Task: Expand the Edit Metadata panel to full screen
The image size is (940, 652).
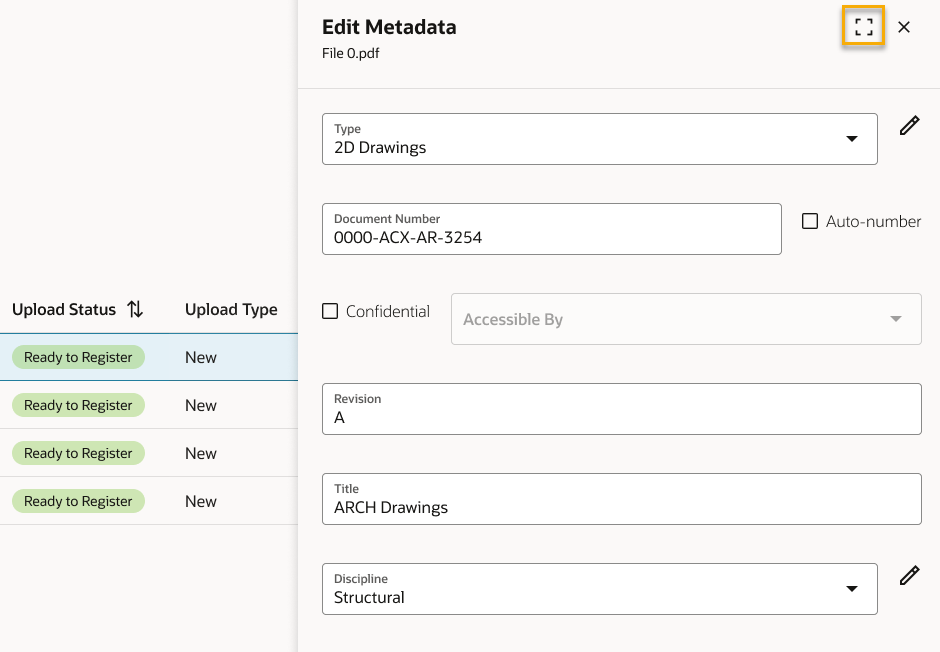Action: point(864,27)
